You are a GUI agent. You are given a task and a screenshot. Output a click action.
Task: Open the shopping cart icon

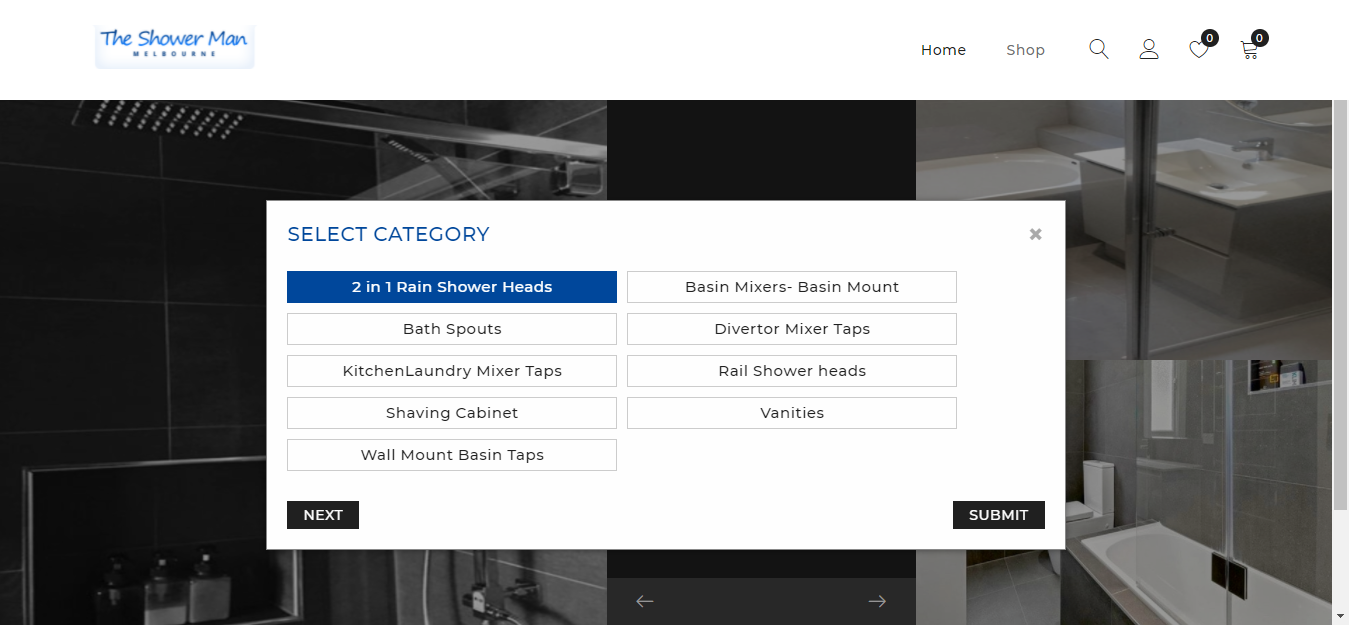click(1249, 50)
